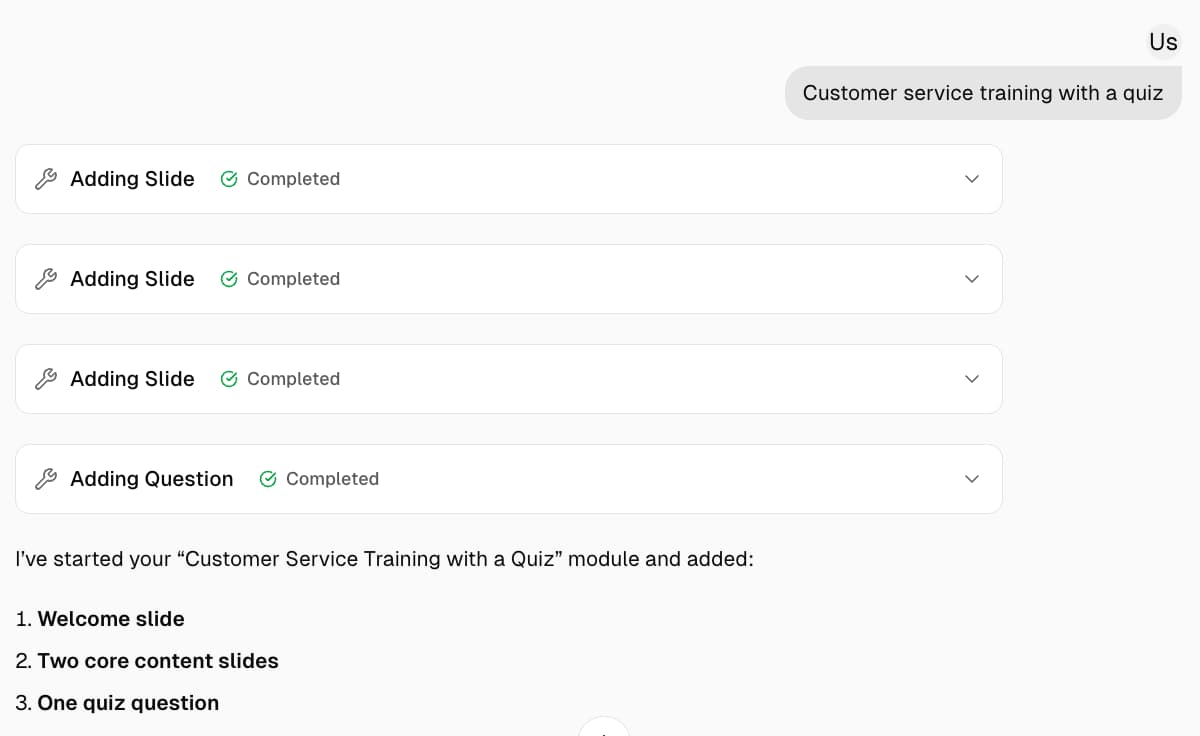Click the "Adding Question" label text
Viewport: 1200px width, 736px height.
tap(151, 479)
